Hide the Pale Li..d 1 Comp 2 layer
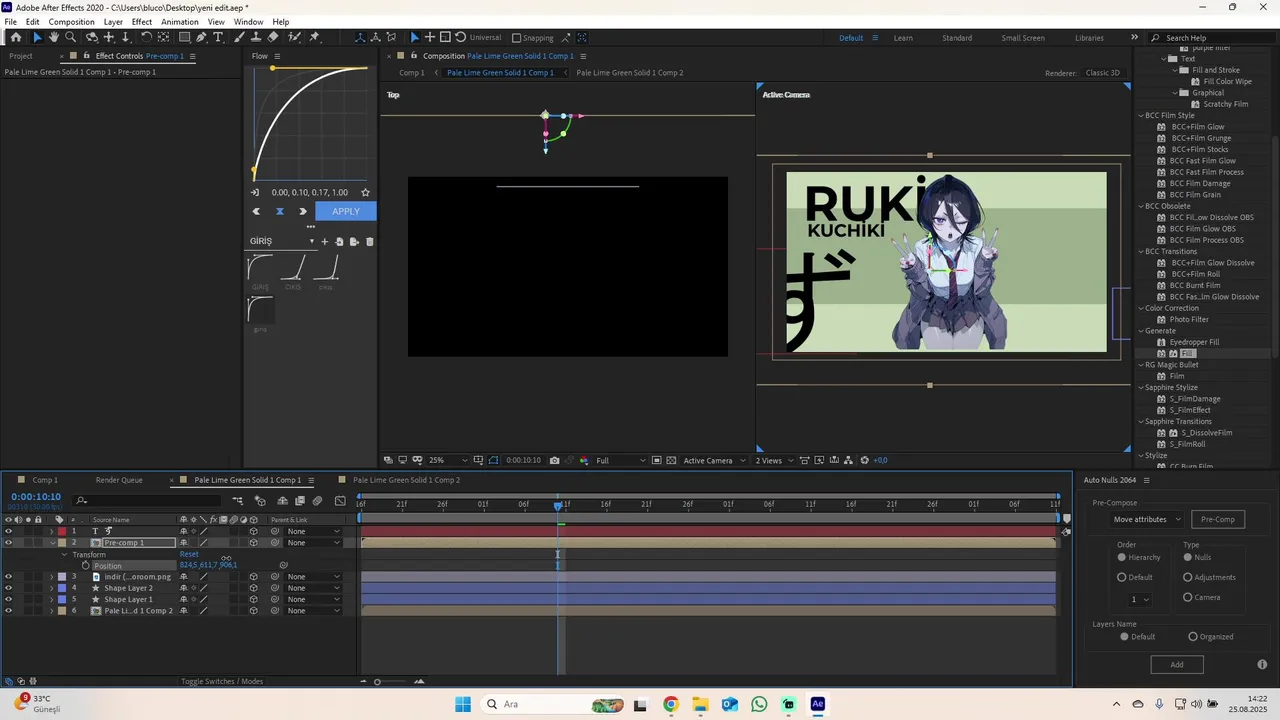1280x720 pixels. point(8,610)
